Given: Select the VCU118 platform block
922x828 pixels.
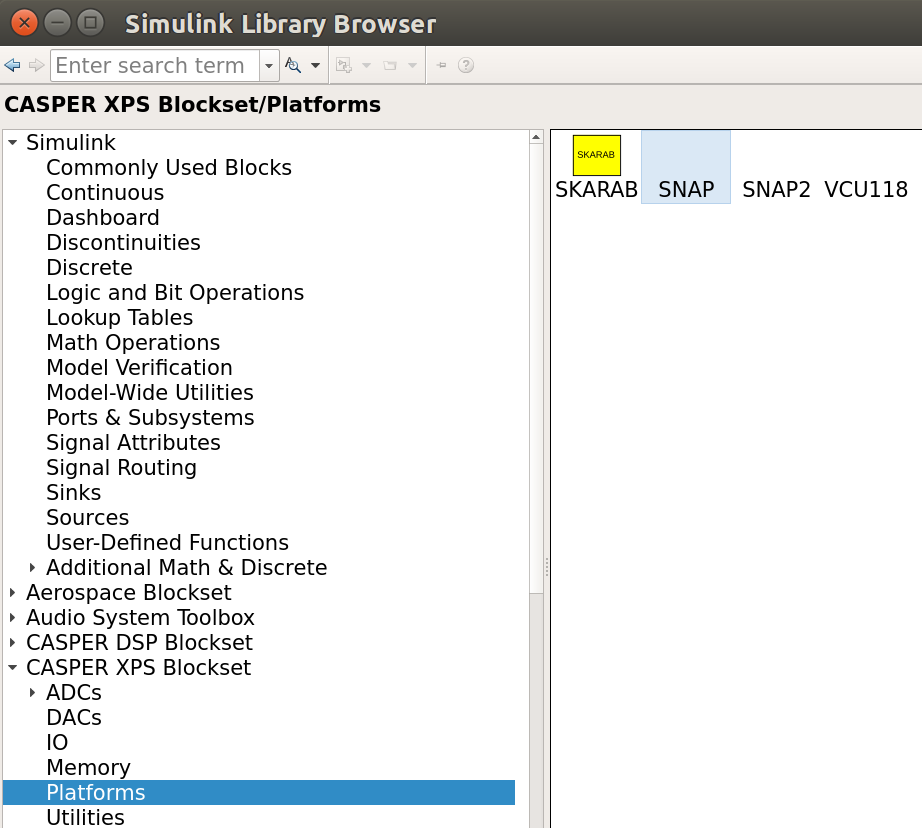Looking at the screenshot, I should tap(866, 189).
